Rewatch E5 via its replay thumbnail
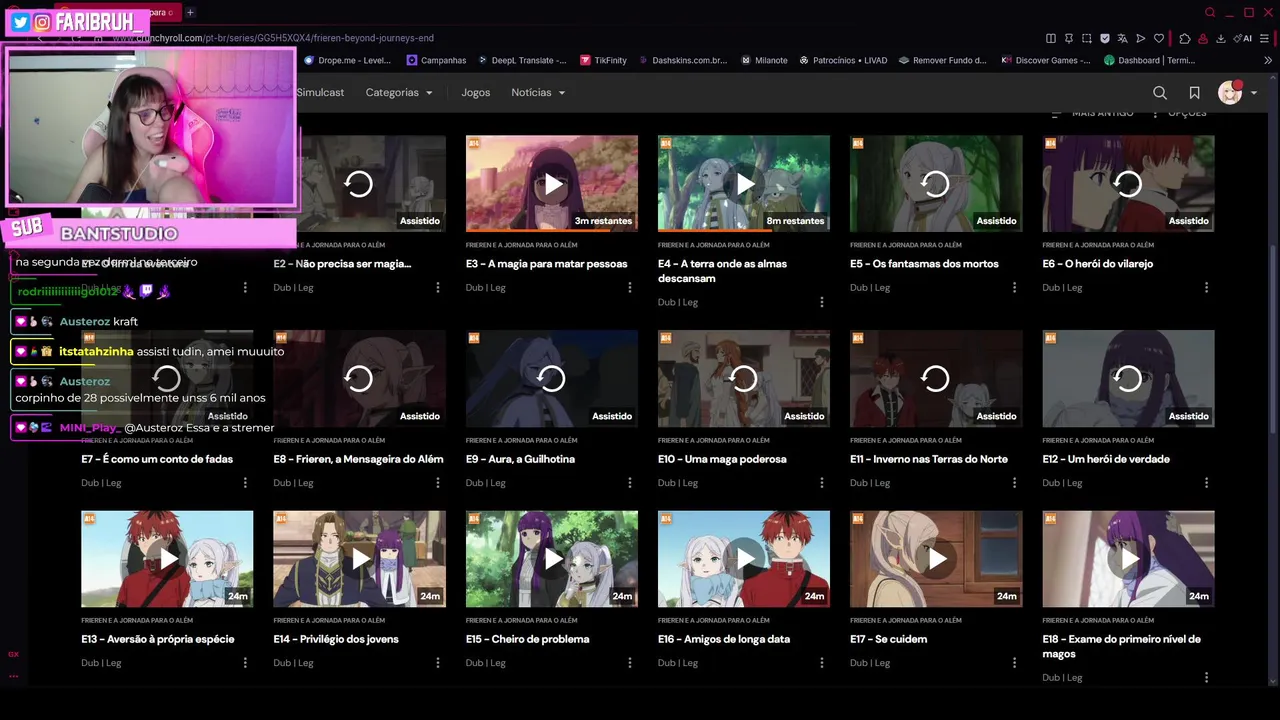Viewport: 1280px width, 720px height. [x=936, y=184]
